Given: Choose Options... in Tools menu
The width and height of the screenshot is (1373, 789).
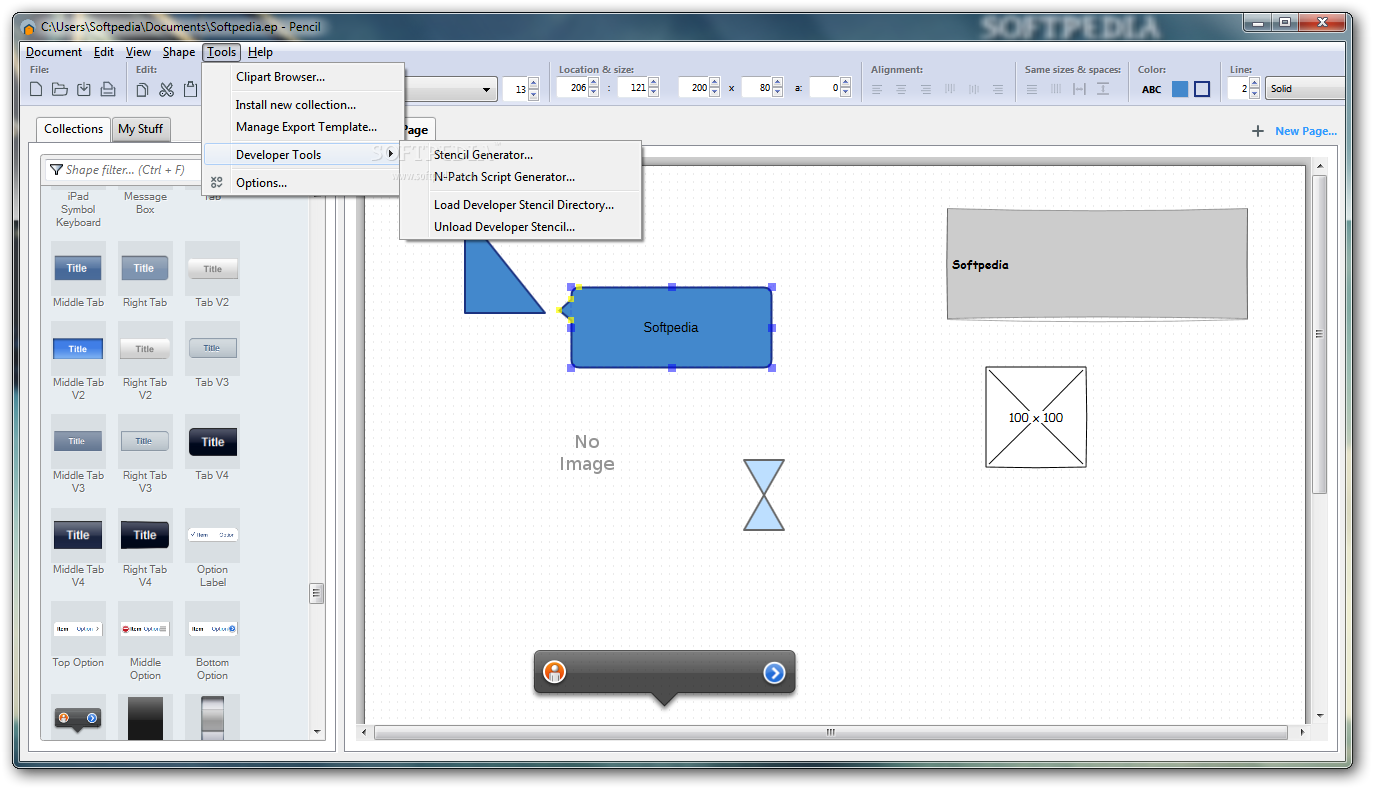Looking at the screenshot, I should [x=304, y=183].
